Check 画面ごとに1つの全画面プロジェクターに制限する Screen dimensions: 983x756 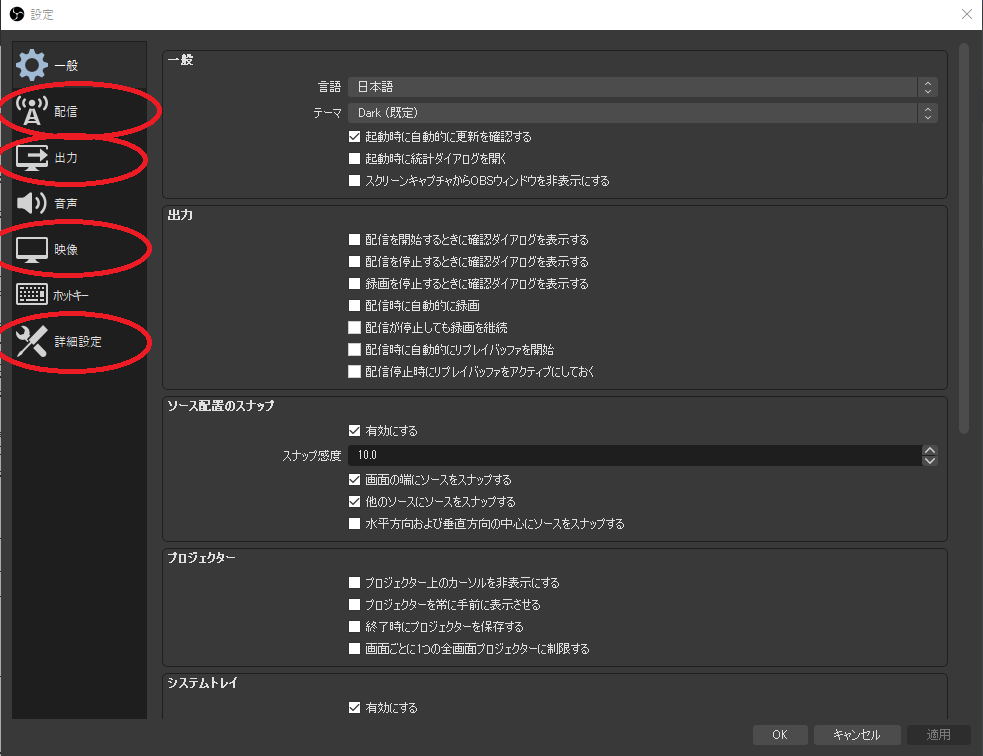click(354, 648)
